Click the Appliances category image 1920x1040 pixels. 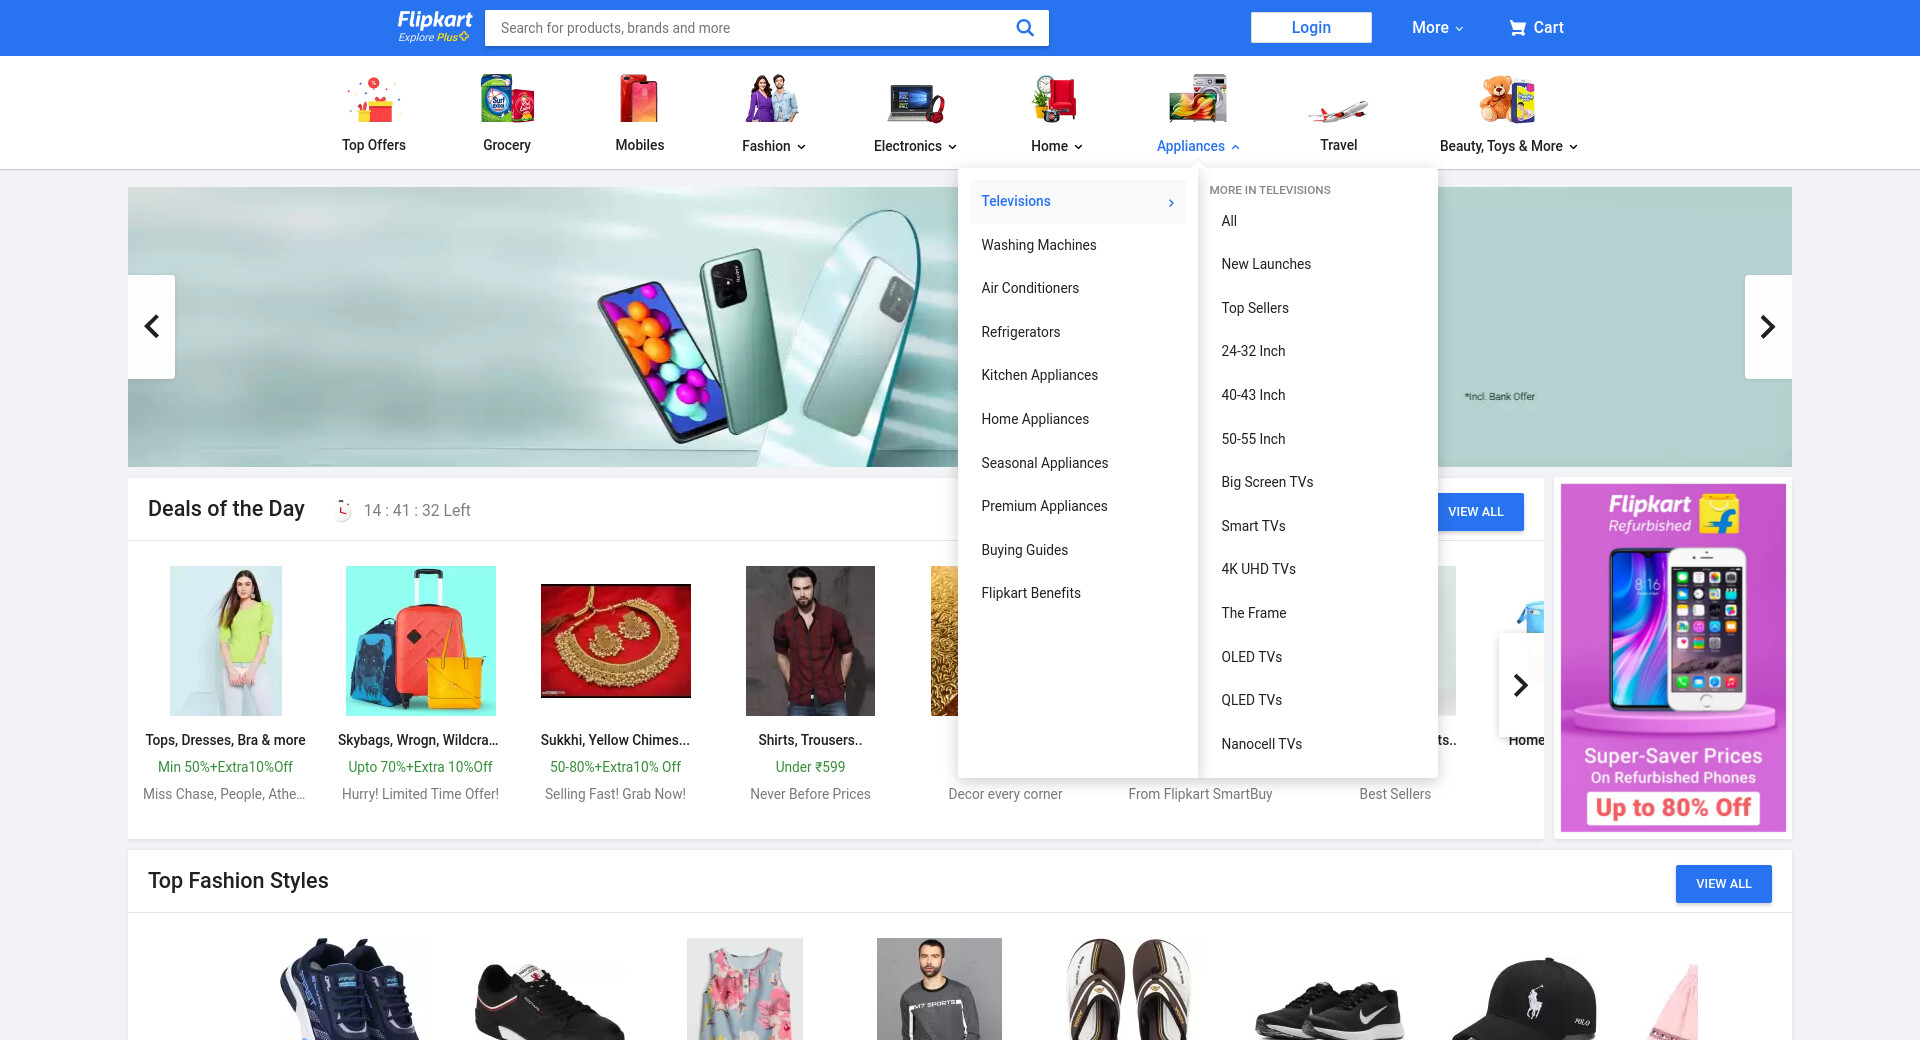point(1198,99)
